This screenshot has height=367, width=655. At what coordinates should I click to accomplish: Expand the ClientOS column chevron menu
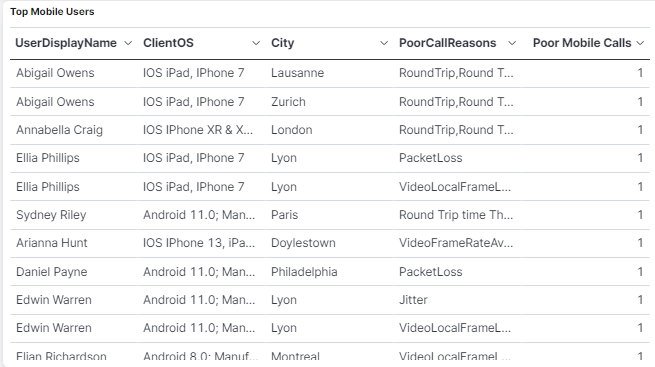[256, 43]
